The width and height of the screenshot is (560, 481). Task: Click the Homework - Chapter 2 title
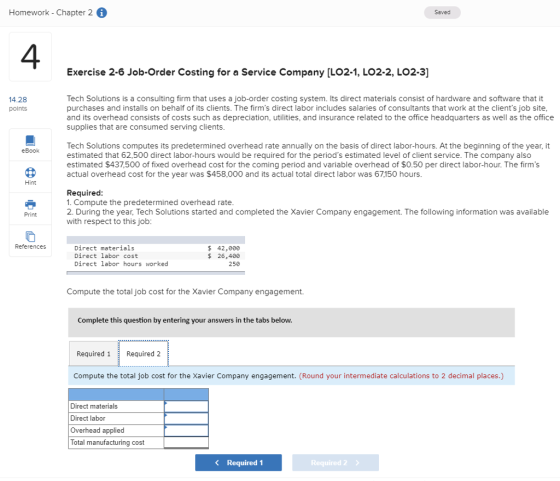51,12
